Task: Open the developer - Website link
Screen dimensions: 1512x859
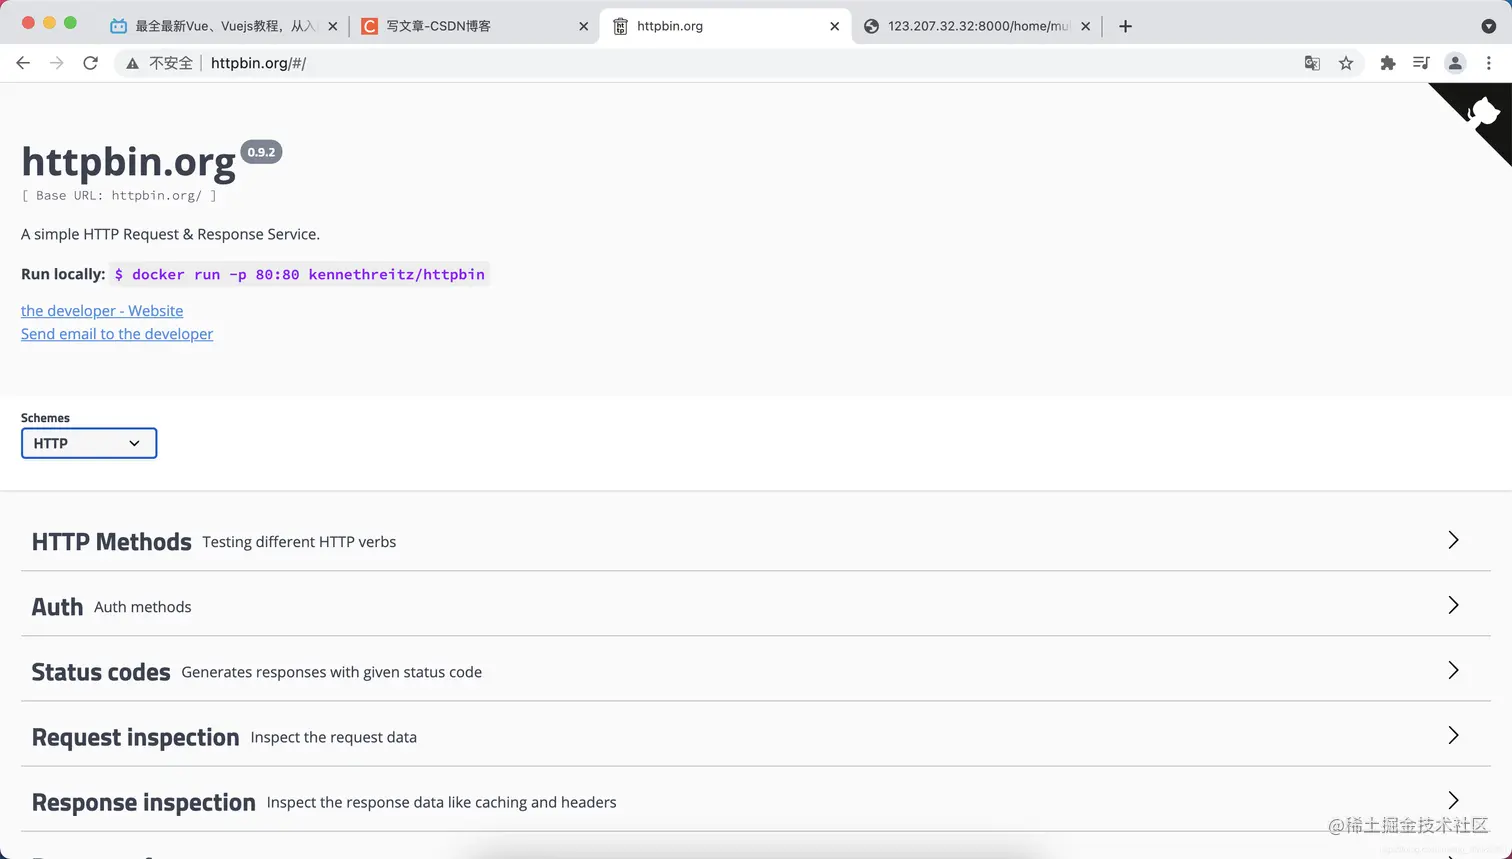Action: 102,311
